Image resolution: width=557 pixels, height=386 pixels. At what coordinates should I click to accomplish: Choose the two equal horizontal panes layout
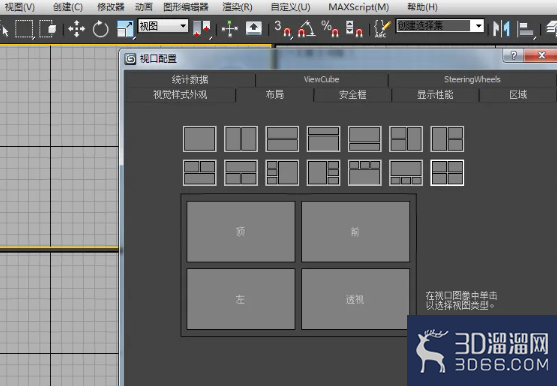coord(282,139)
